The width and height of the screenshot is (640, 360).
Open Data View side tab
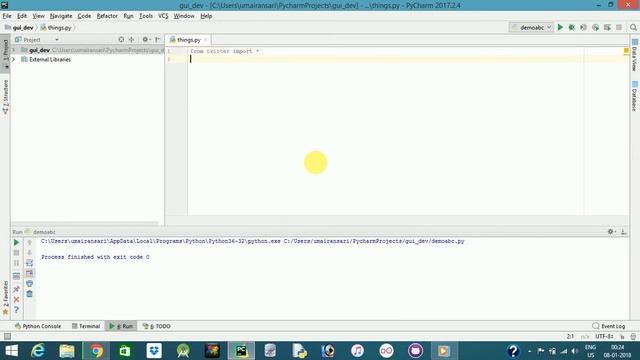pos(635,55)
